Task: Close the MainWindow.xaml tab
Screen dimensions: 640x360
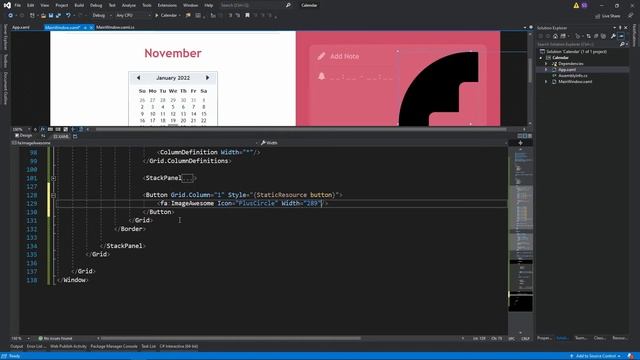Action: pos(91,27)
